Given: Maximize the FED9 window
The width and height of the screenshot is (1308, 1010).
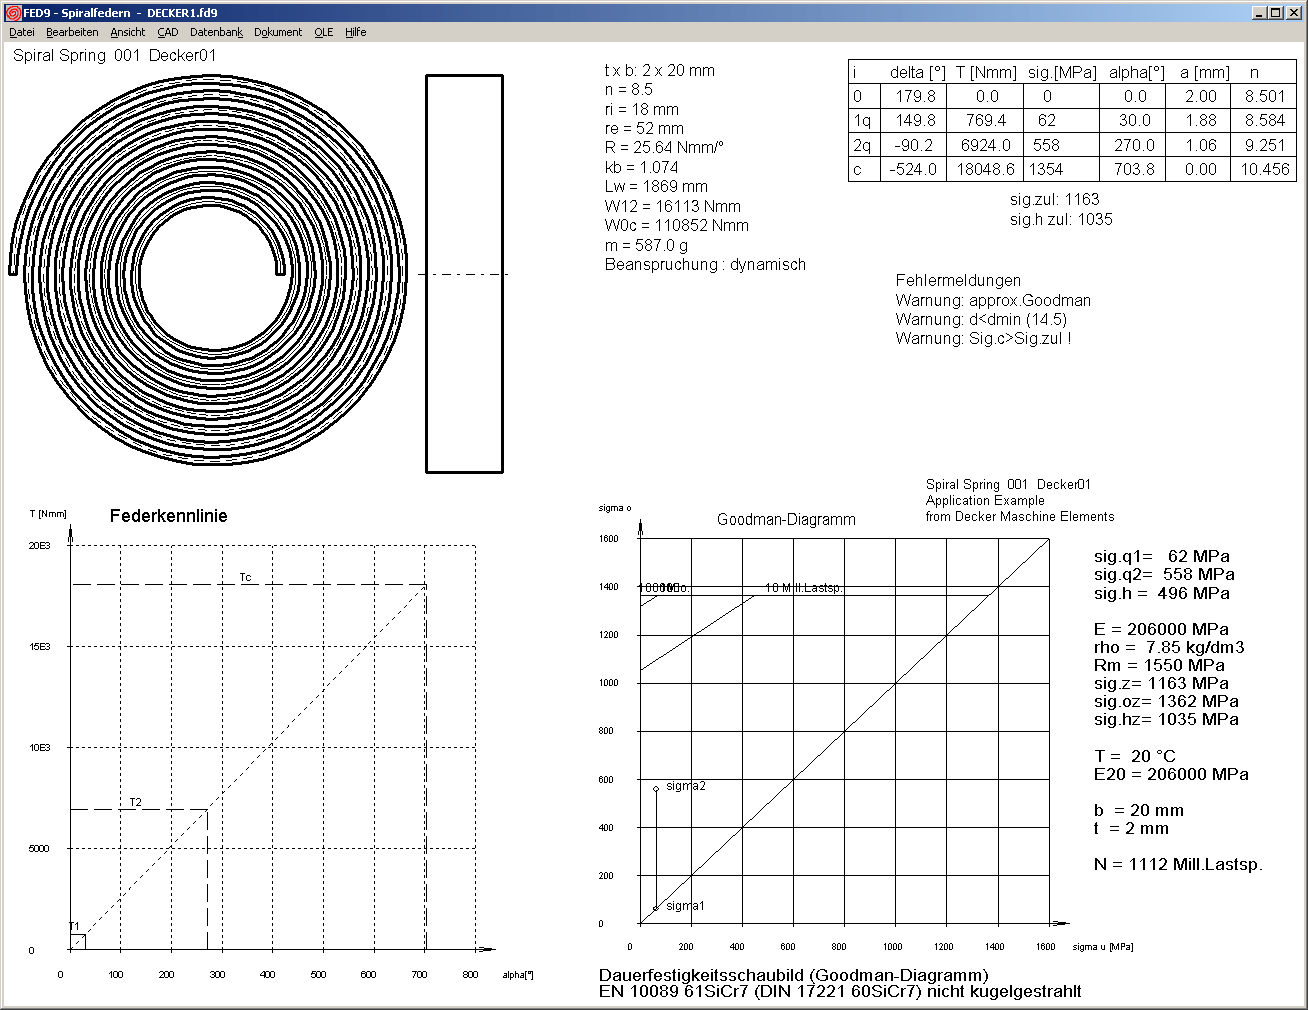Looking at the screenshot, I should coord(1275,12).
